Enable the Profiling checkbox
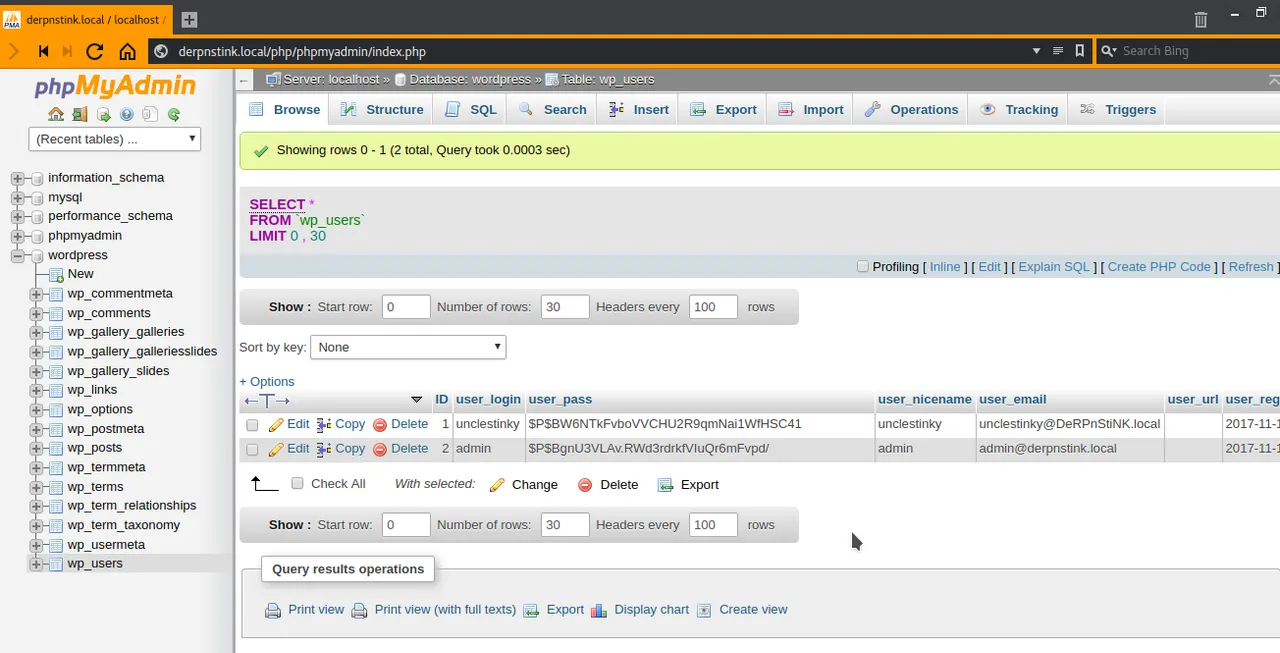This screenshot has height=653, width=1280. point(863,267)
